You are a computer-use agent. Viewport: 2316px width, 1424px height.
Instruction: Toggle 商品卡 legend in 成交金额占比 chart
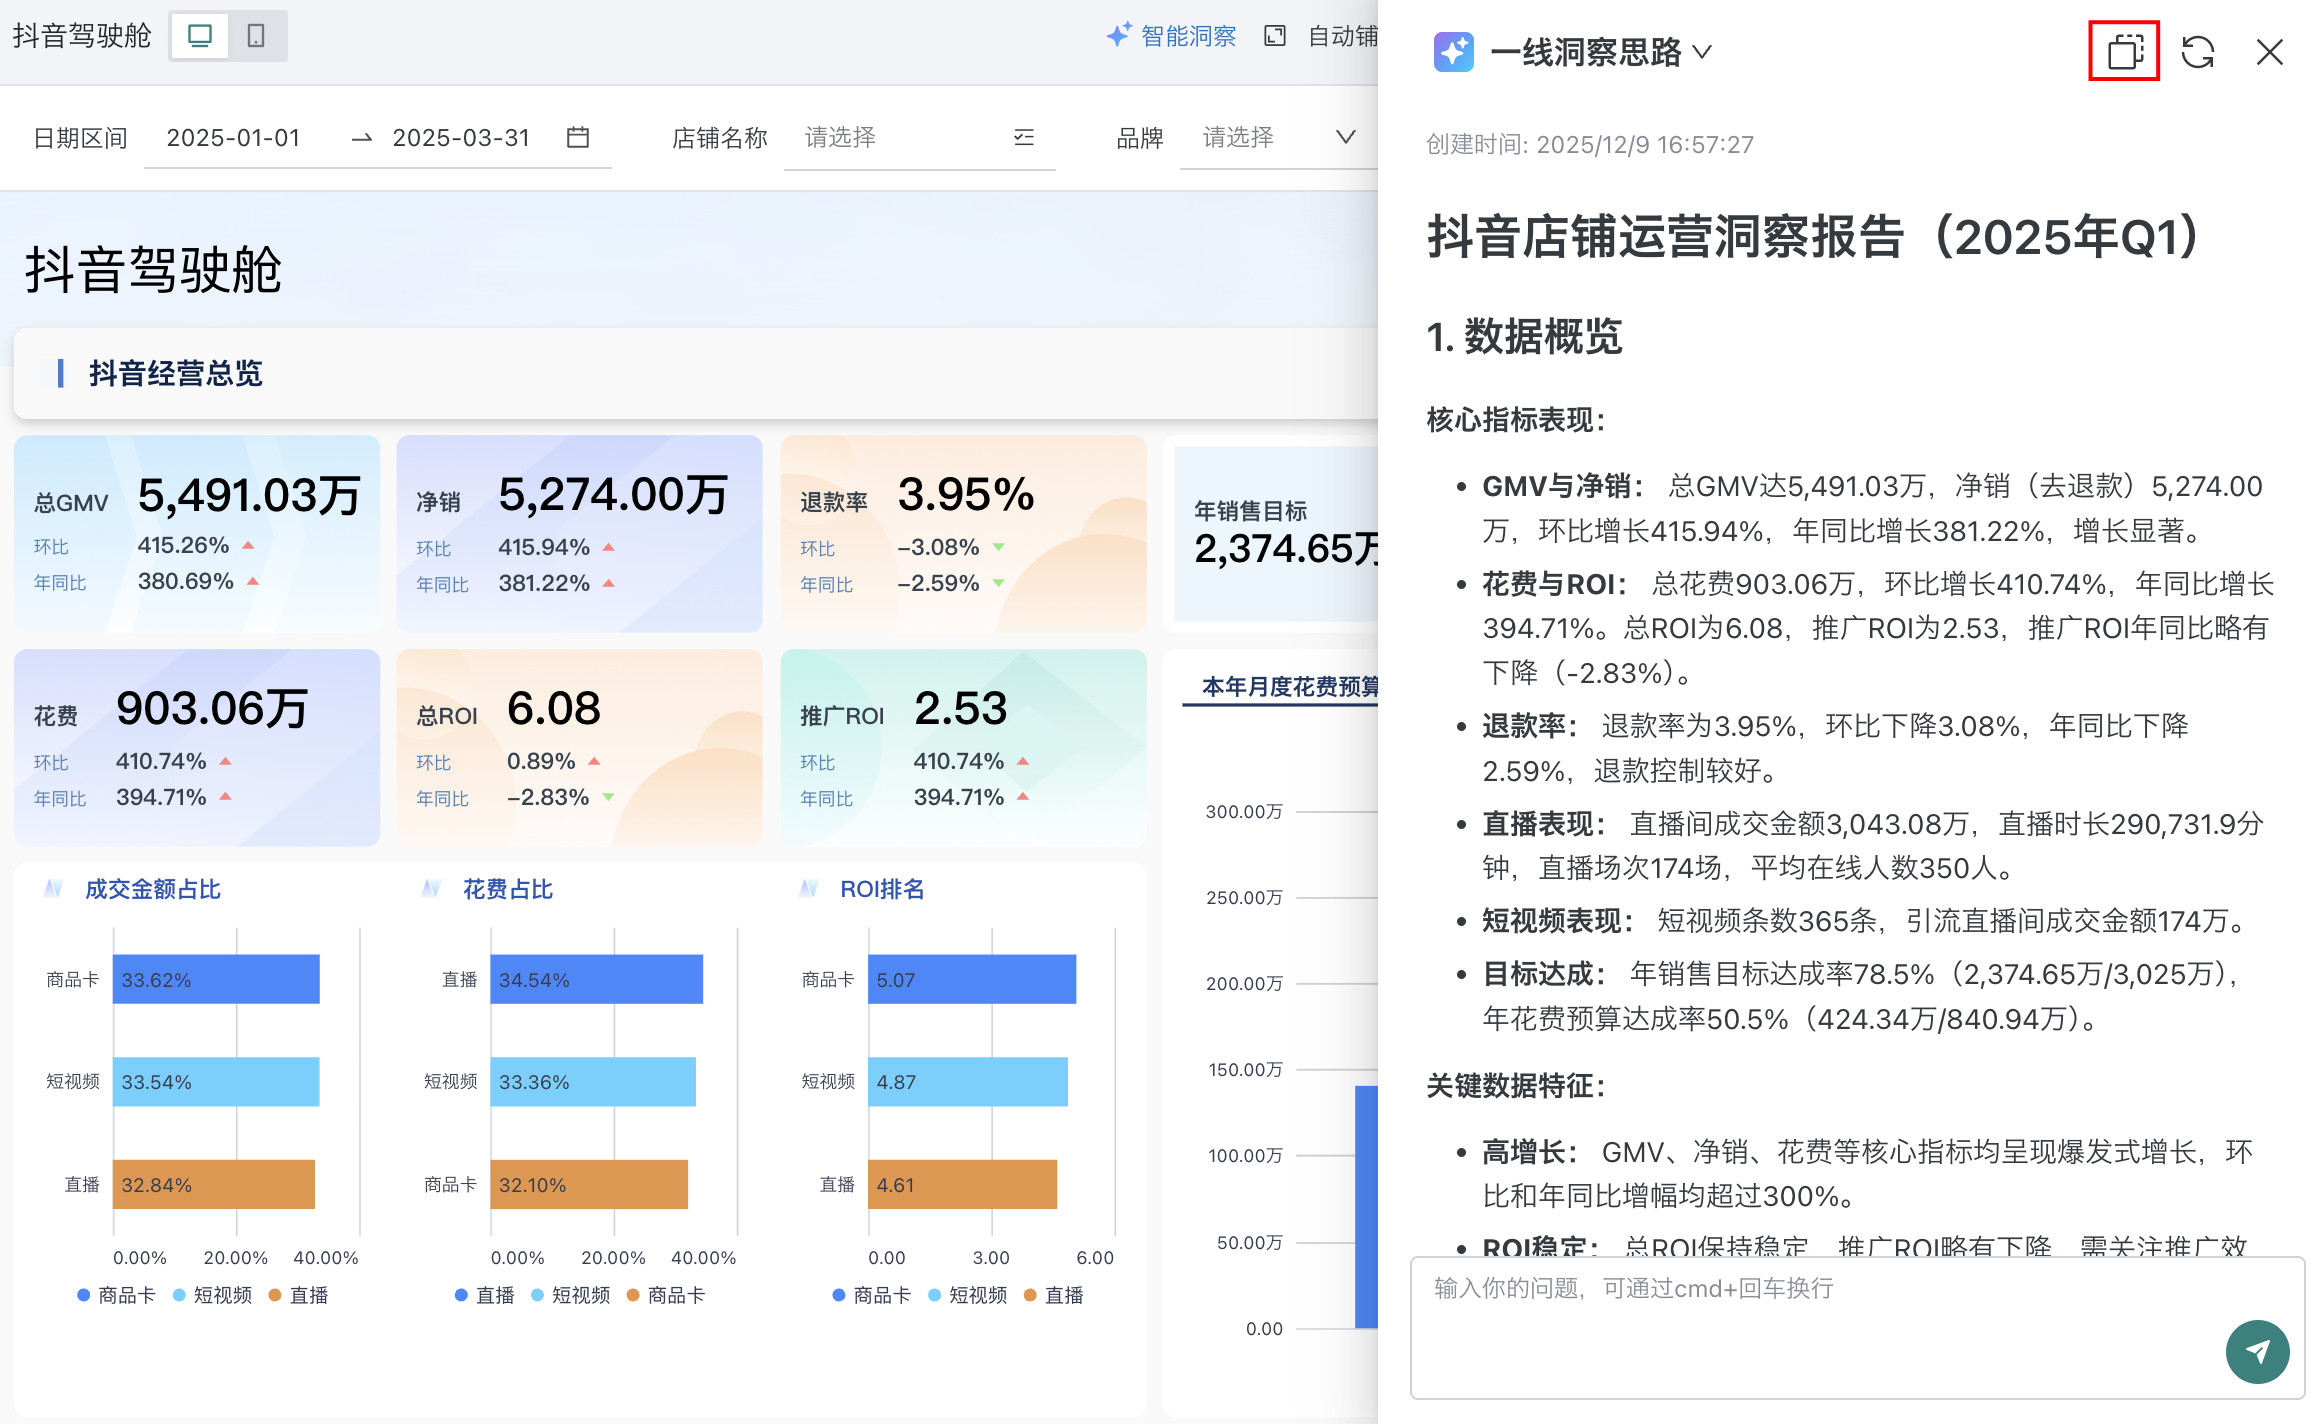pos(116,1295)
